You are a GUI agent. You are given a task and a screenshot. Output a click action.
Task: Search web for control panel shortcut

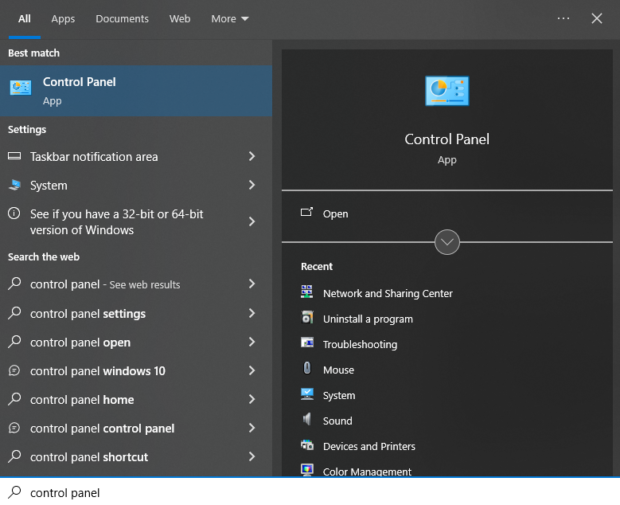pos(136,457)
